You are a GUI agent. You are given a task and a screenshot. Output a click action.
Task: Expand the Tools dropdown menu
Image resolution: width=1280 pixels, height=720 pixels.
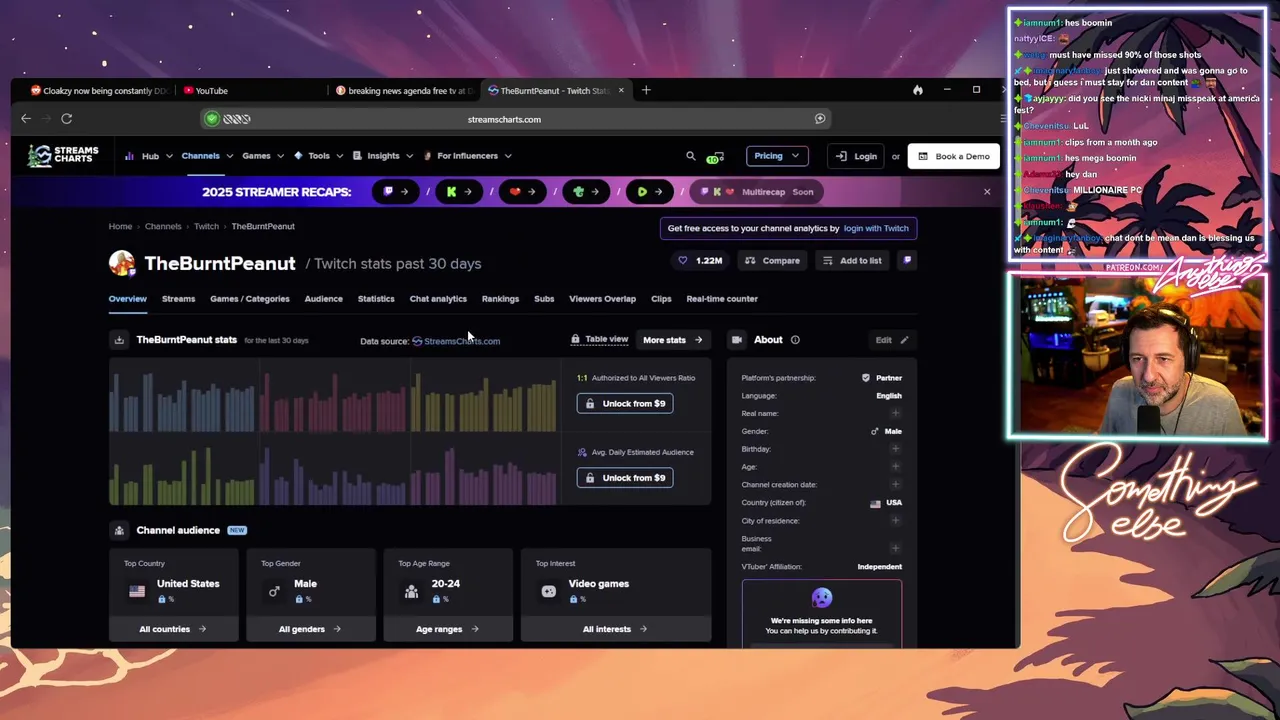pos(318,156)
